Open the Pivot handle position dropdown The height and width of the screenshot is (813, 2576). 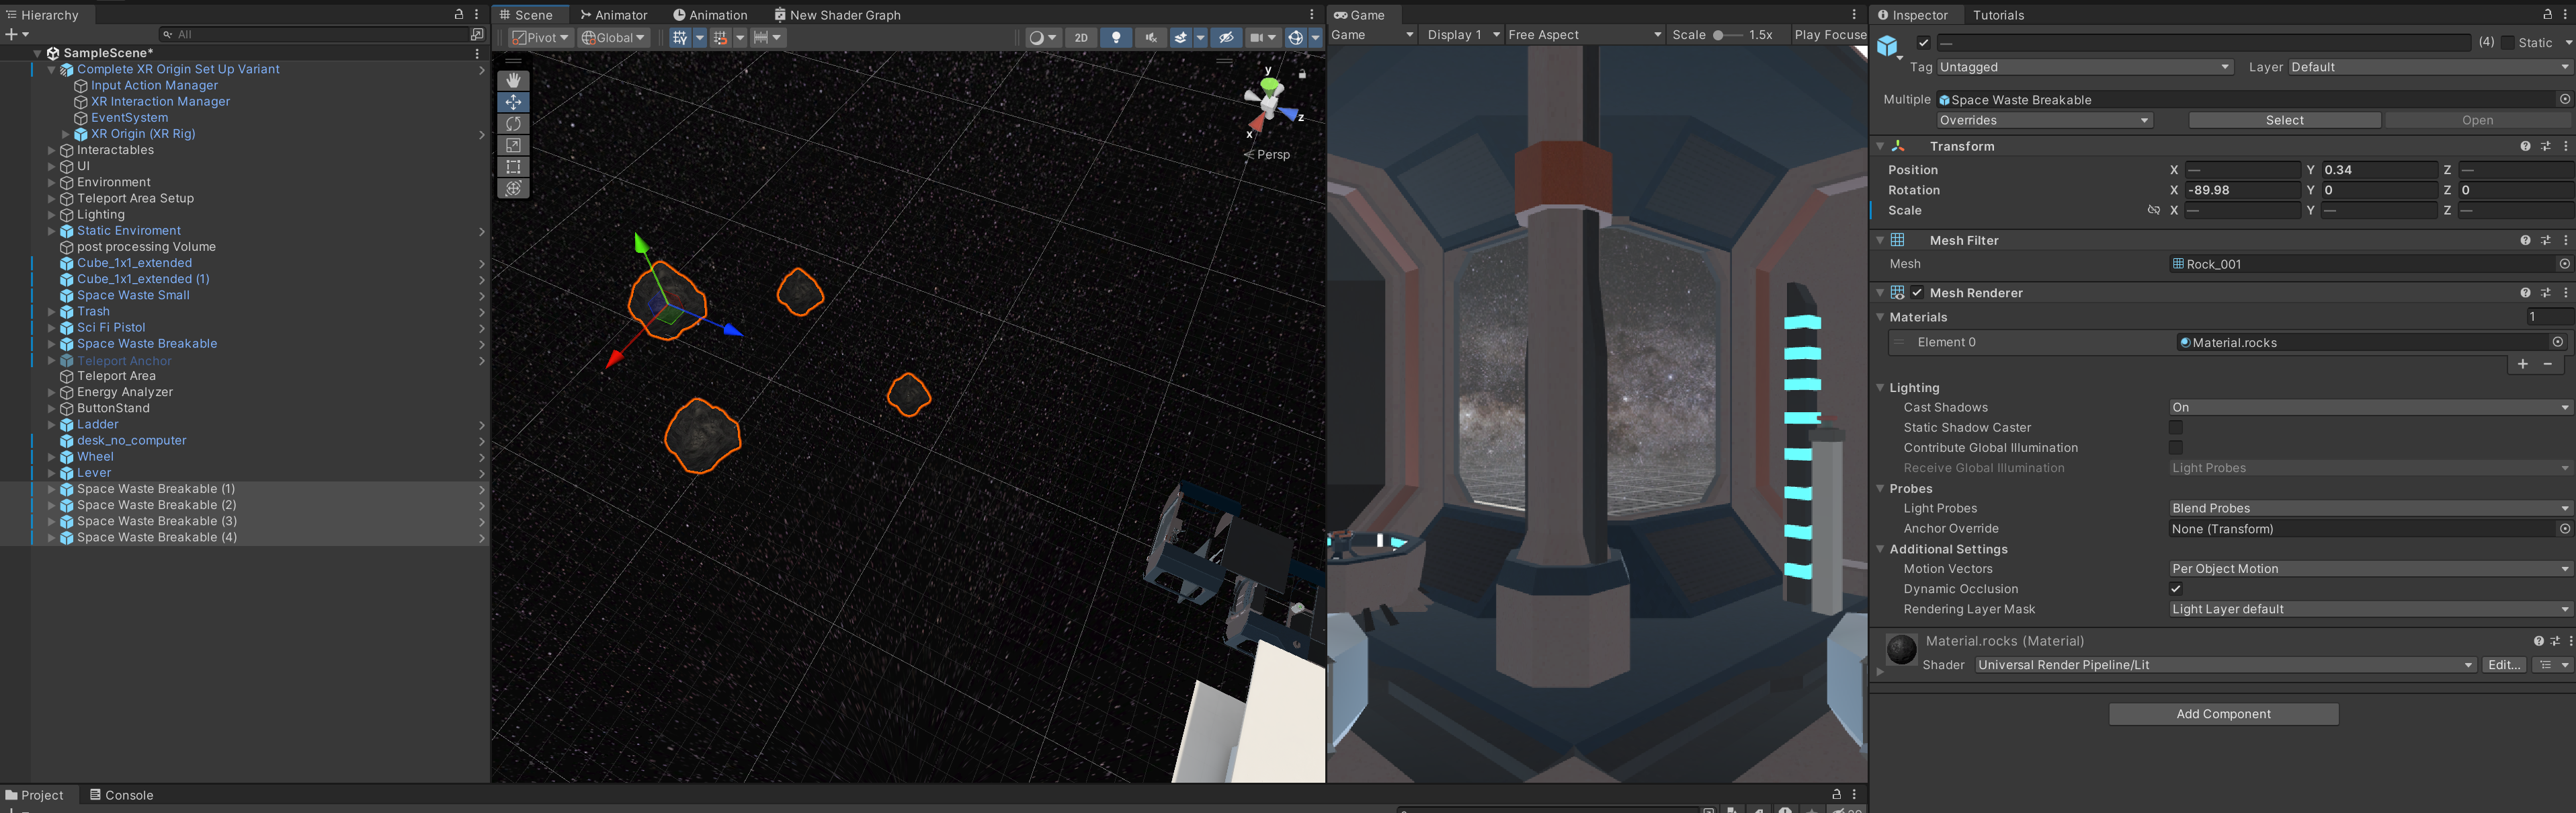(540, 38)
